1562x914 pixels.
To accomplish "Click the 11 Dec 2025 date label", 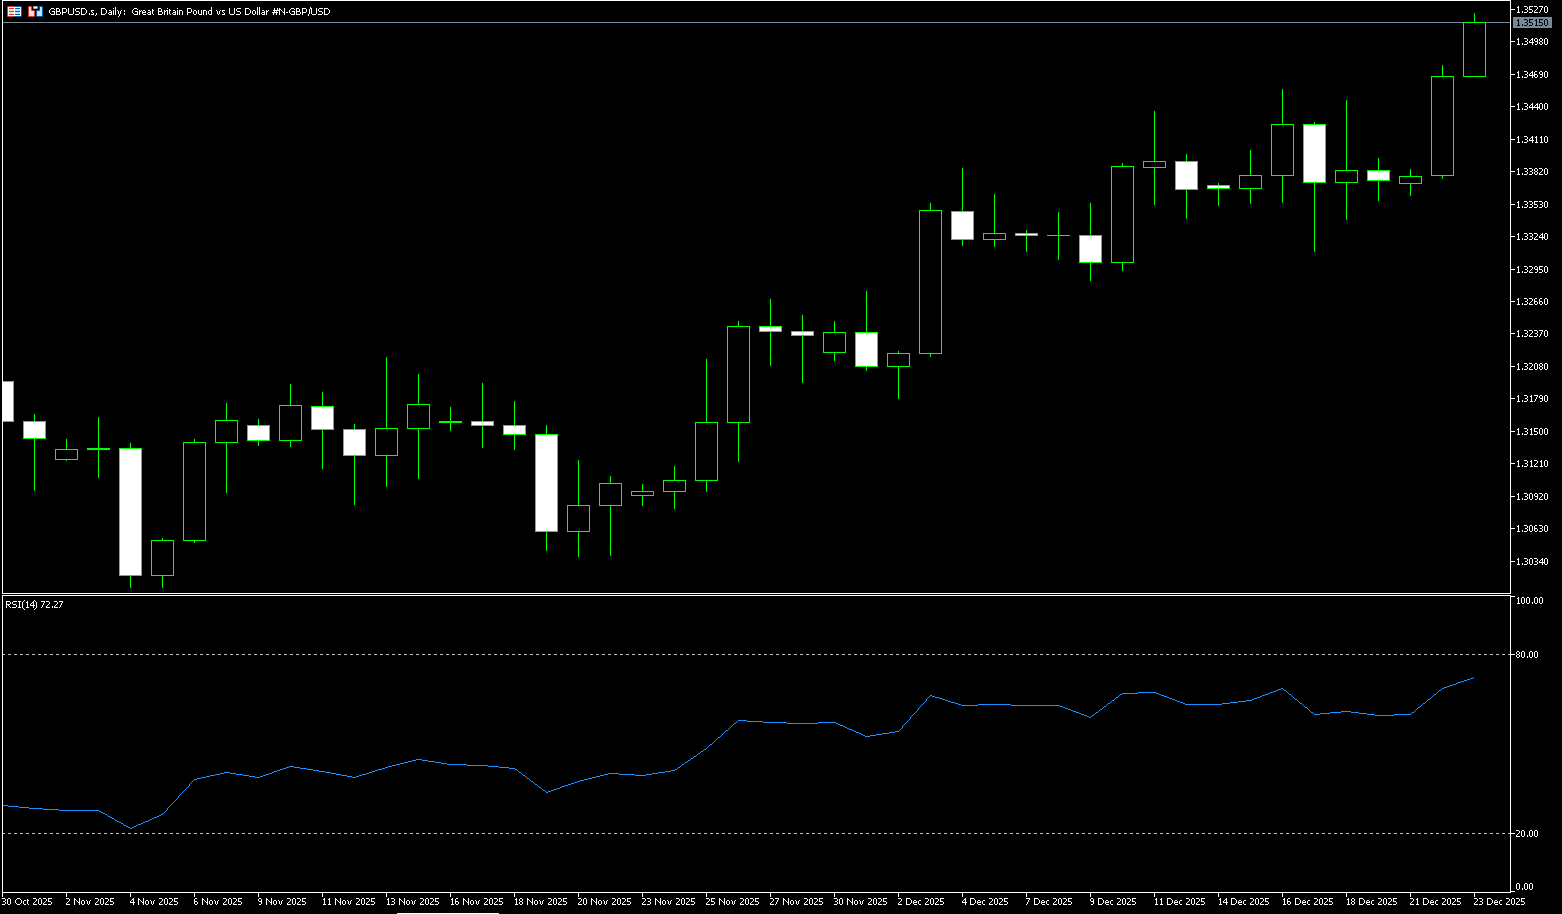I will pyautogui.click(x=1179, y=902).
